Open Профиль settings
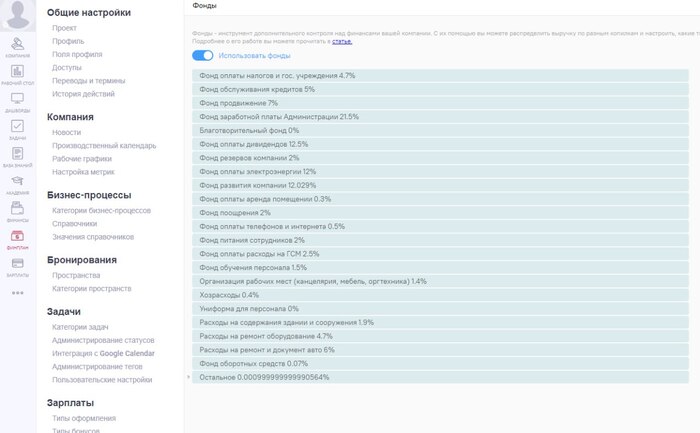 (x=68, y=41)
